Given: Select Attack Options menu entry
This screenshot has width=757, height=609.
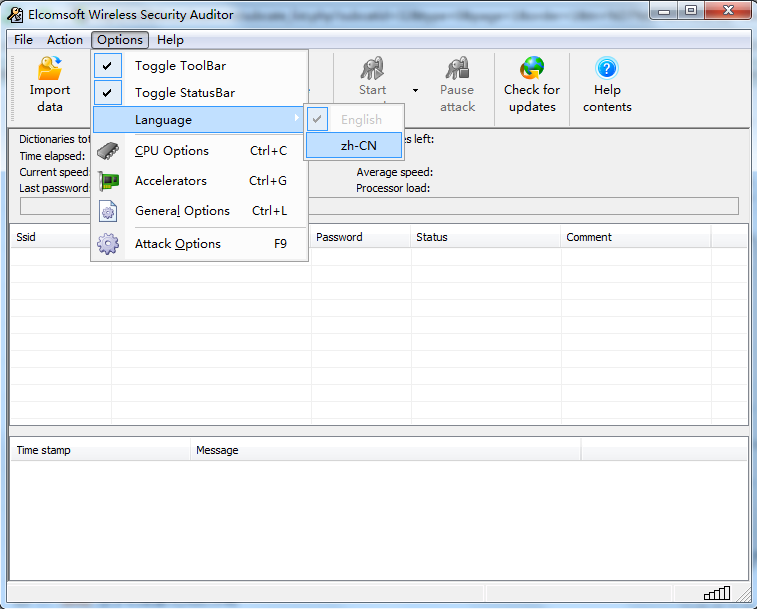Looking at the screenshot, I should click(199, 244).
